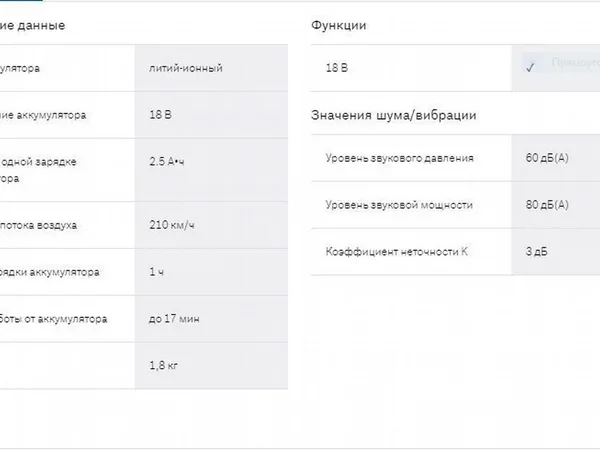Click the 210 км/ч airflow speed value
The height and width of the screenshot is (450, 600).
point(172,225)
